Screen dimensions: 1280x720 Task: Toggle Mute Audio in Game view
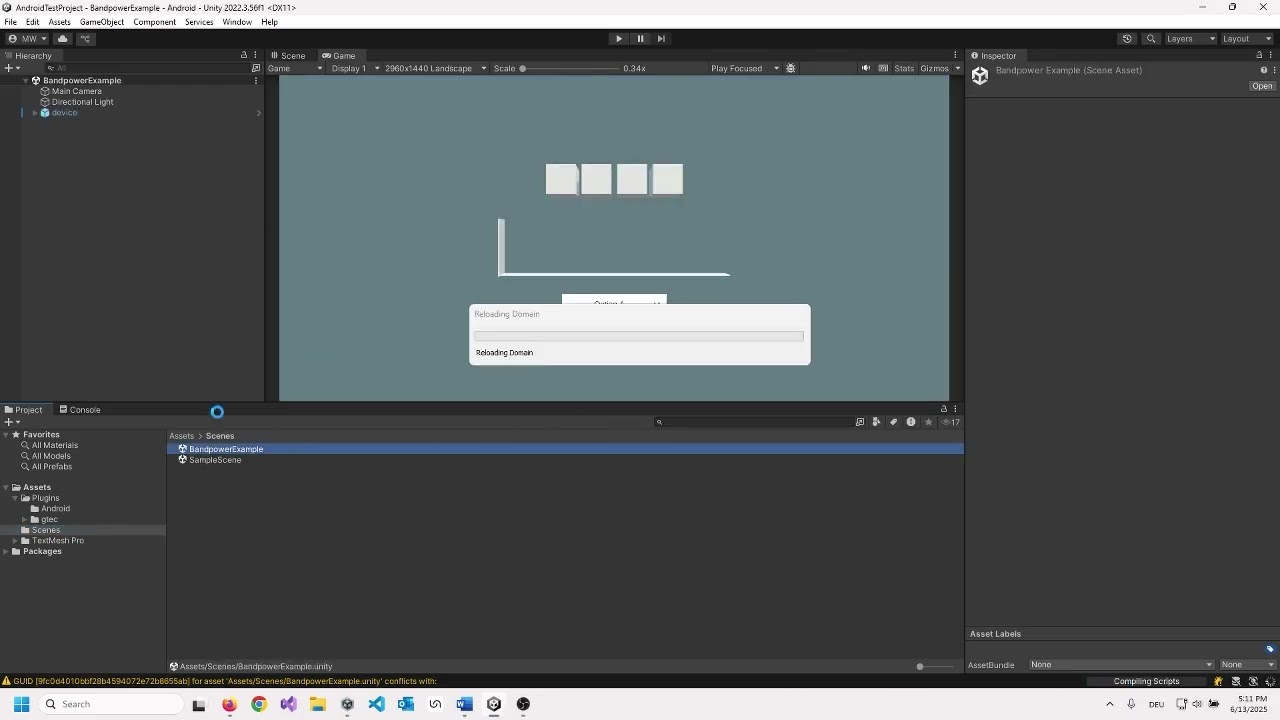[x=866, y=69]
